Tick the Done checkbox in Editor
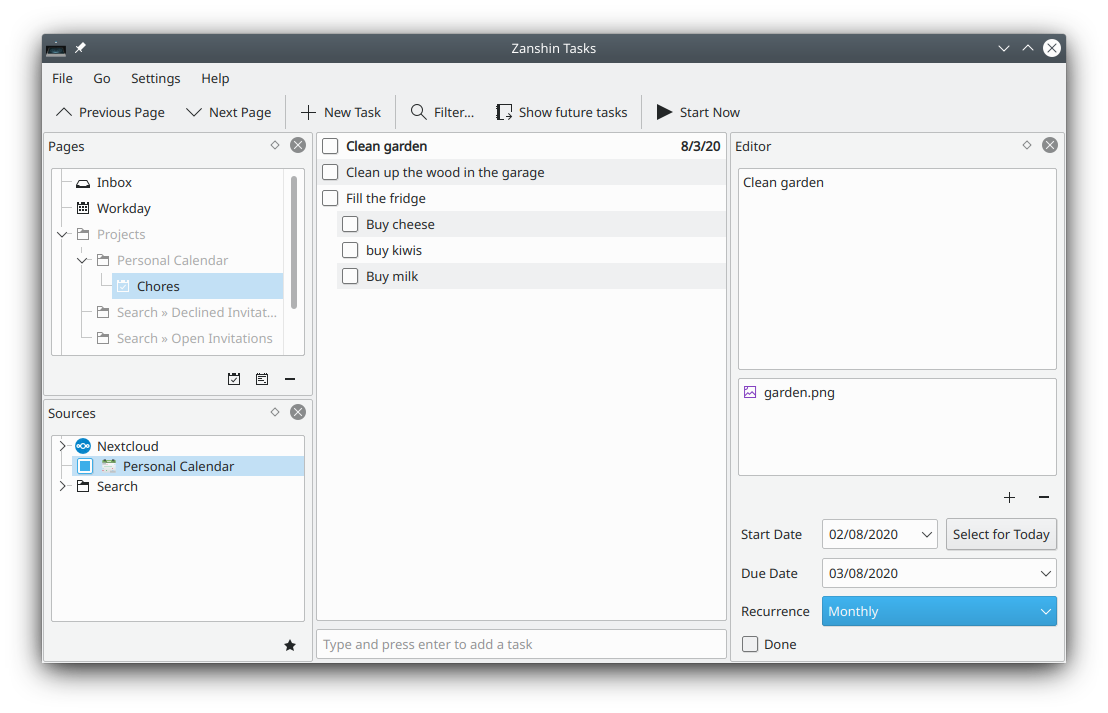This screenshot has height=713, width=1108. click(750, 645)
